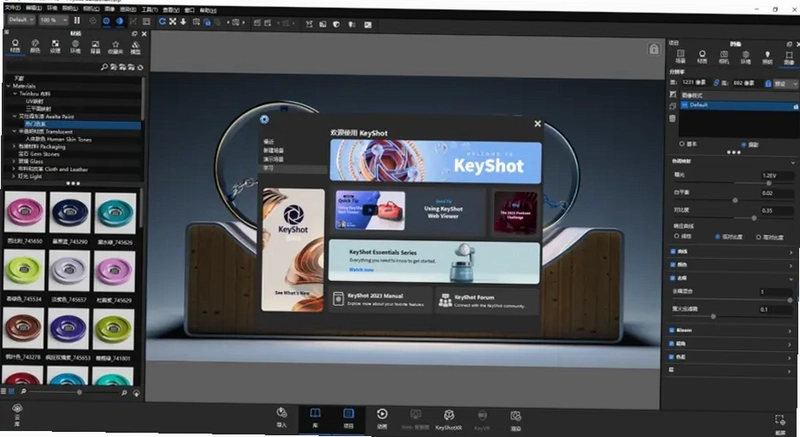Screen dimensions: 800x437
Task: Switch to the Colors library tab
Action: [35, 46]
